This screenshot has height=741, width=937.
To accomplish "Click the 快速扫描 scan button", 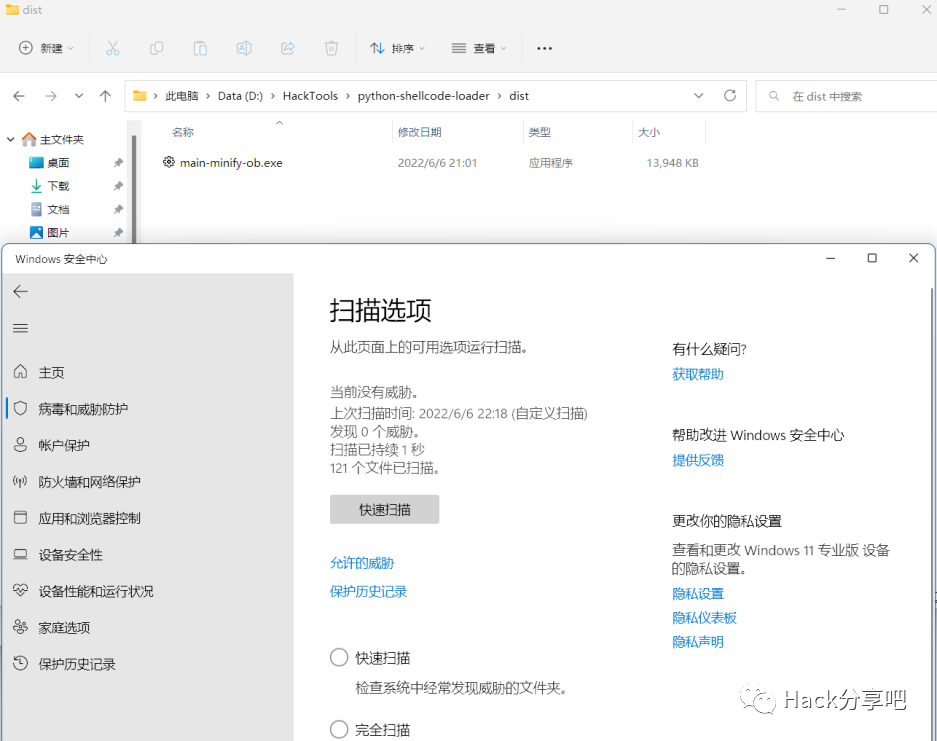I will pyautogui.click(x=384, y=509).
